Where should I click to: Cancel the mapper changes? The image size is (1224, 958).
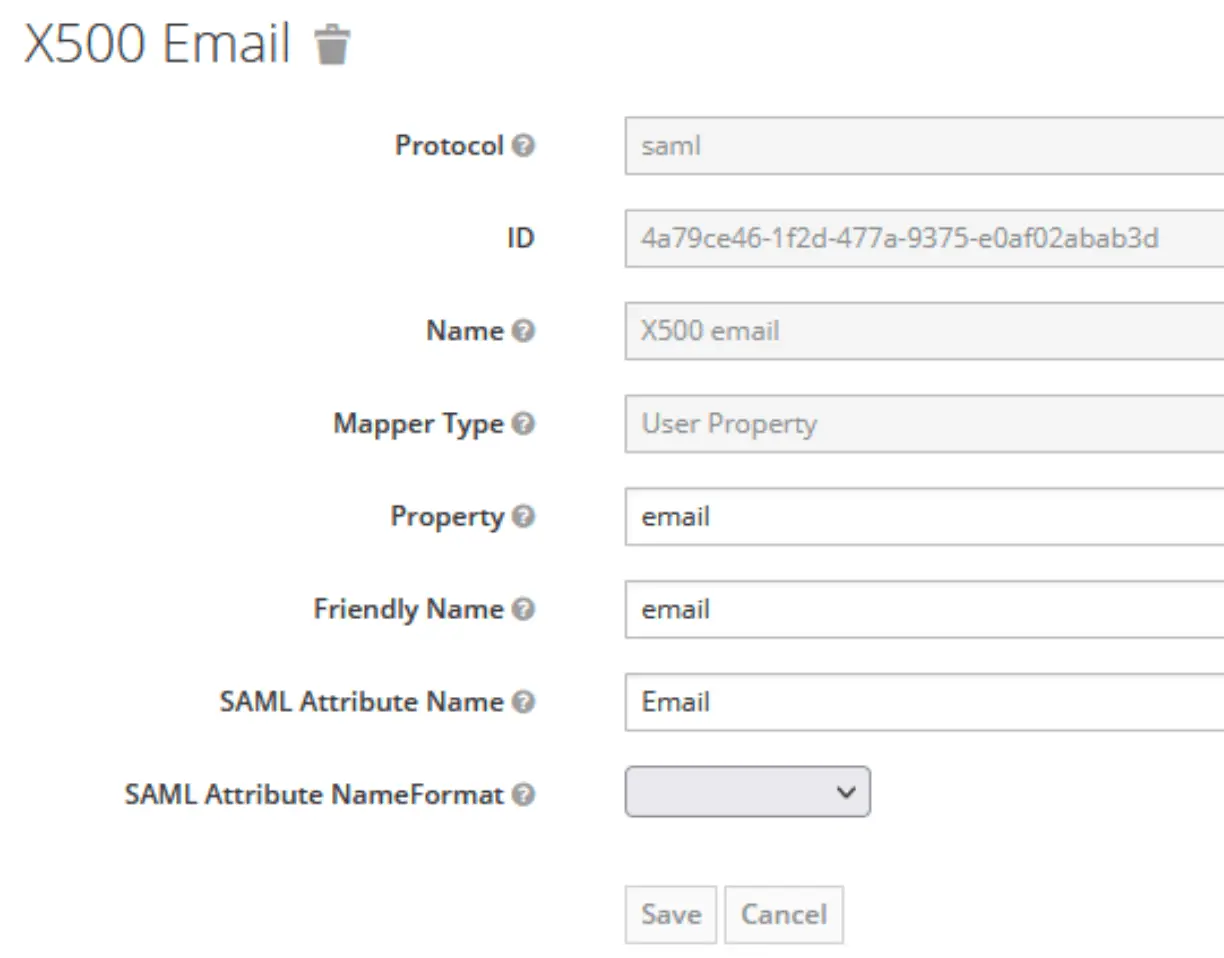[x=784, y=915]
